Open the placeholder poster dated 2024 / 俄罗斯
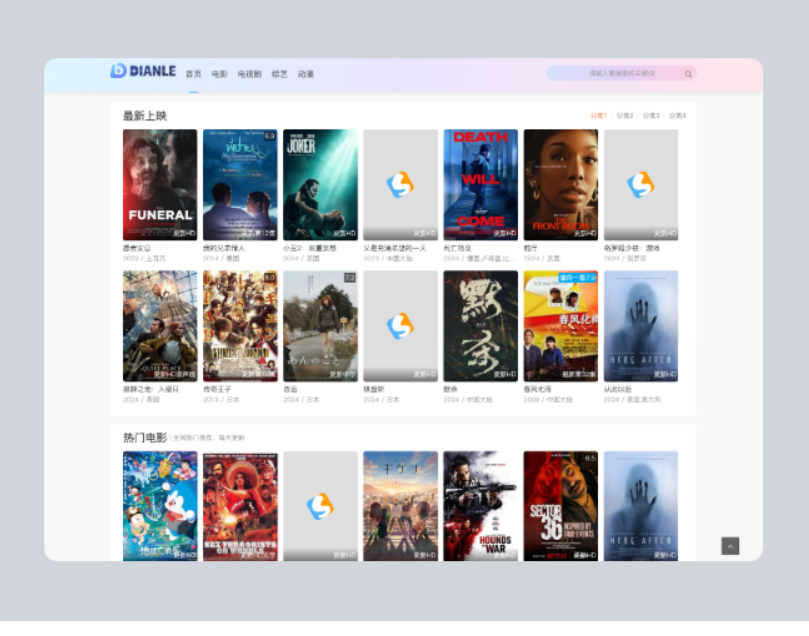This screenshot has width=809, height=636. (641, 185)
